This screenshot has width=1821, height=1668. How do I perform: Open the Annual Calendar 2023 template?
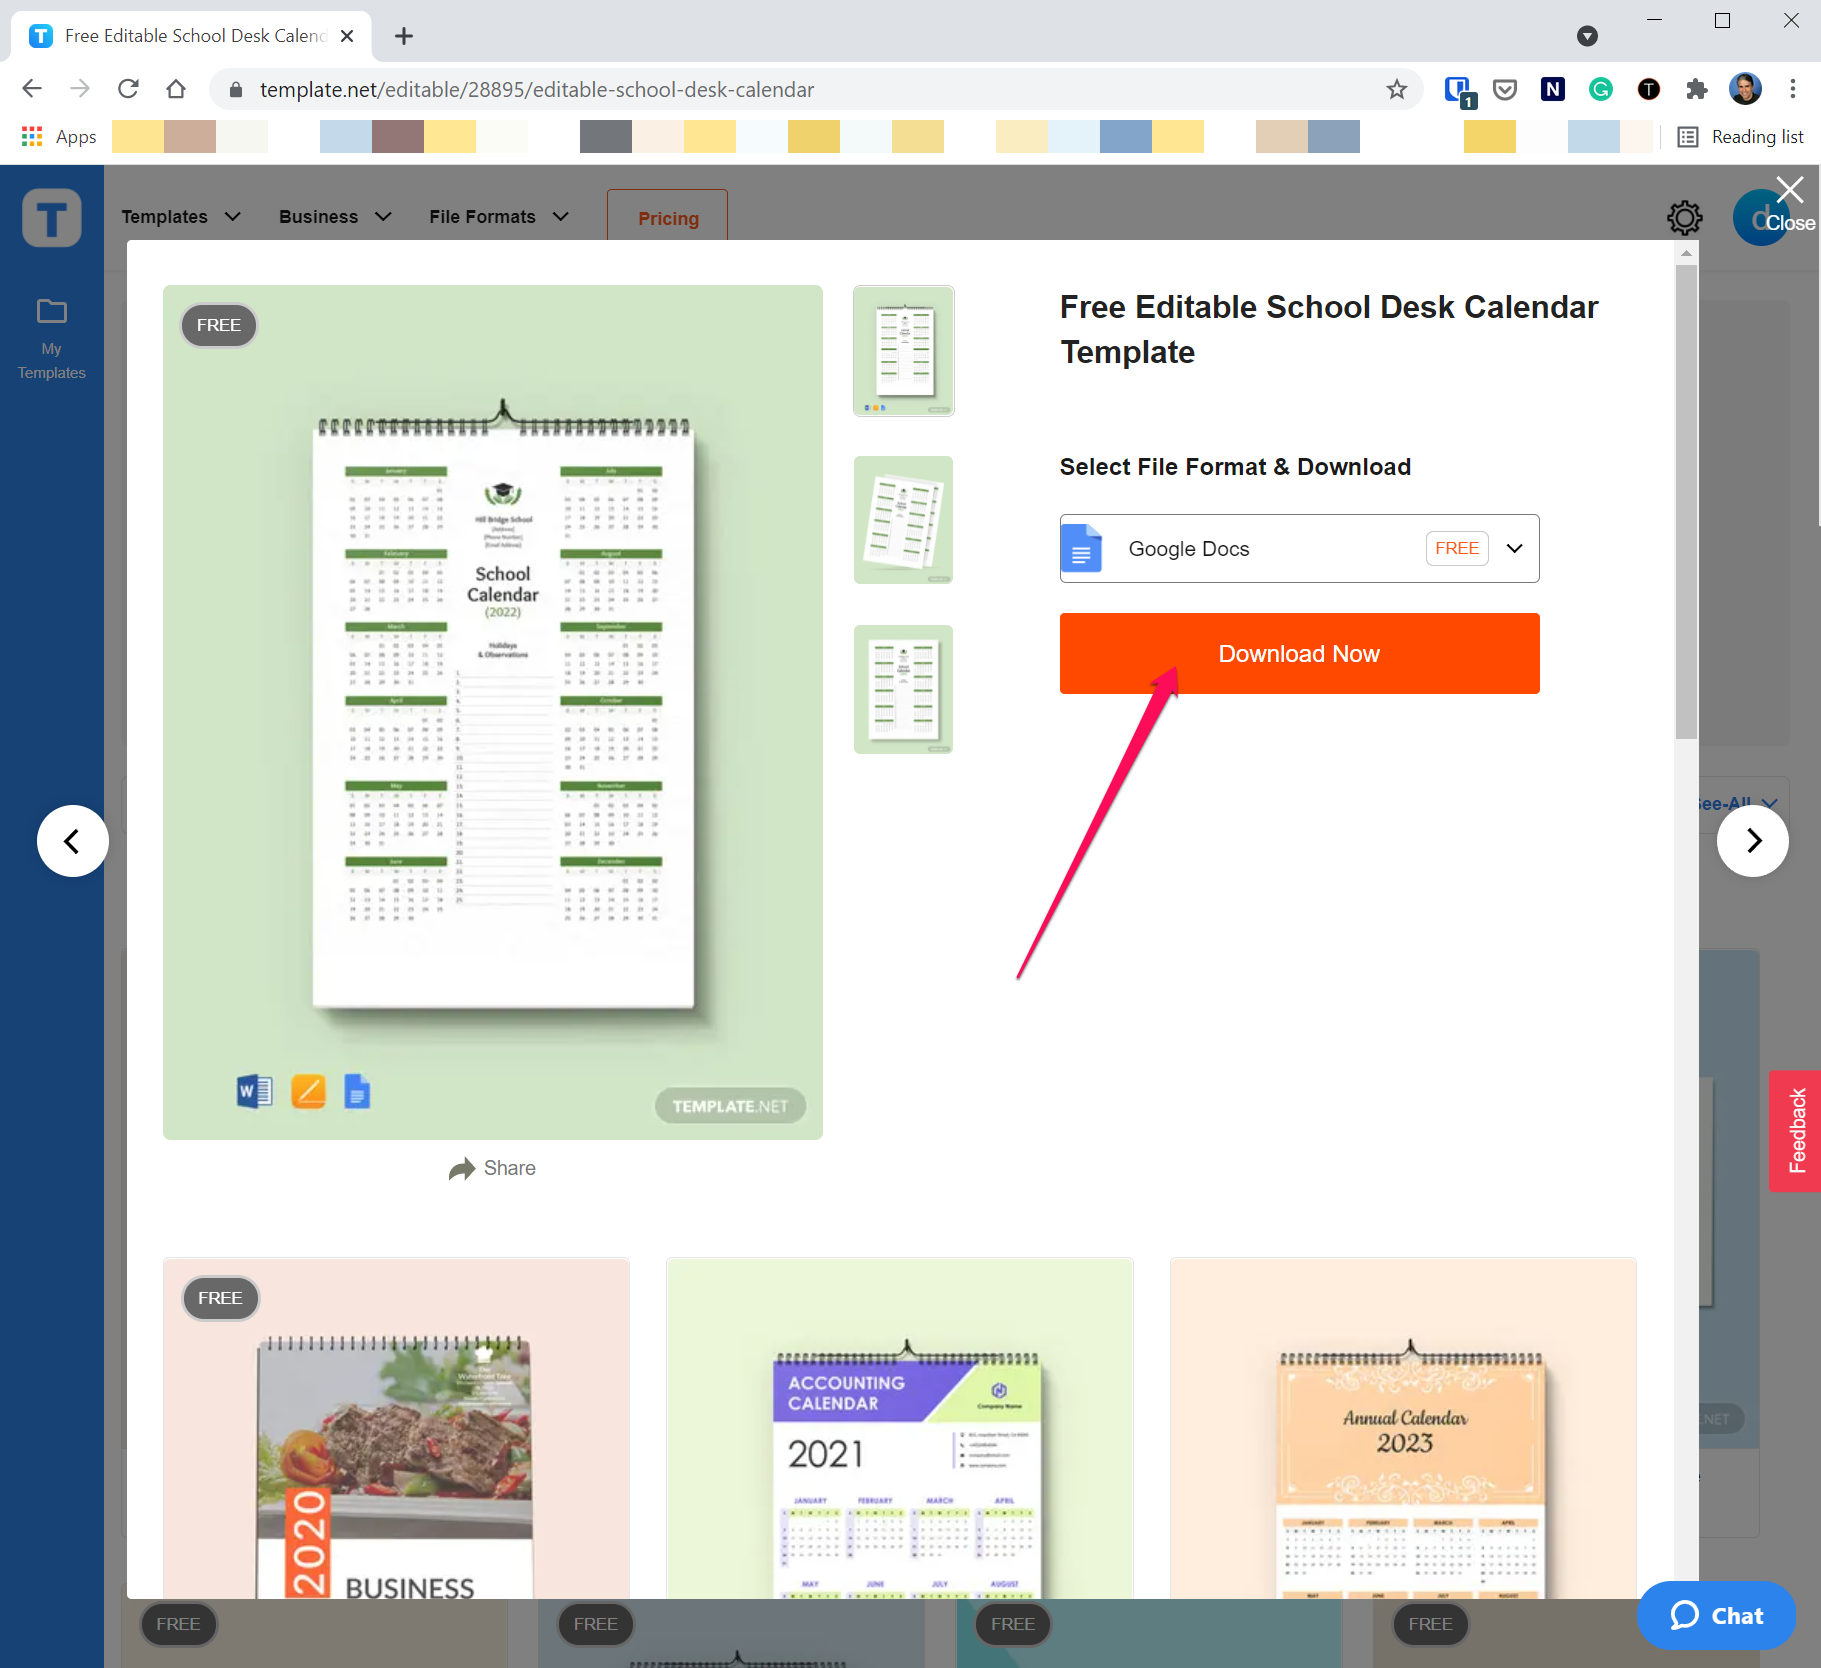point(1403,1428)
